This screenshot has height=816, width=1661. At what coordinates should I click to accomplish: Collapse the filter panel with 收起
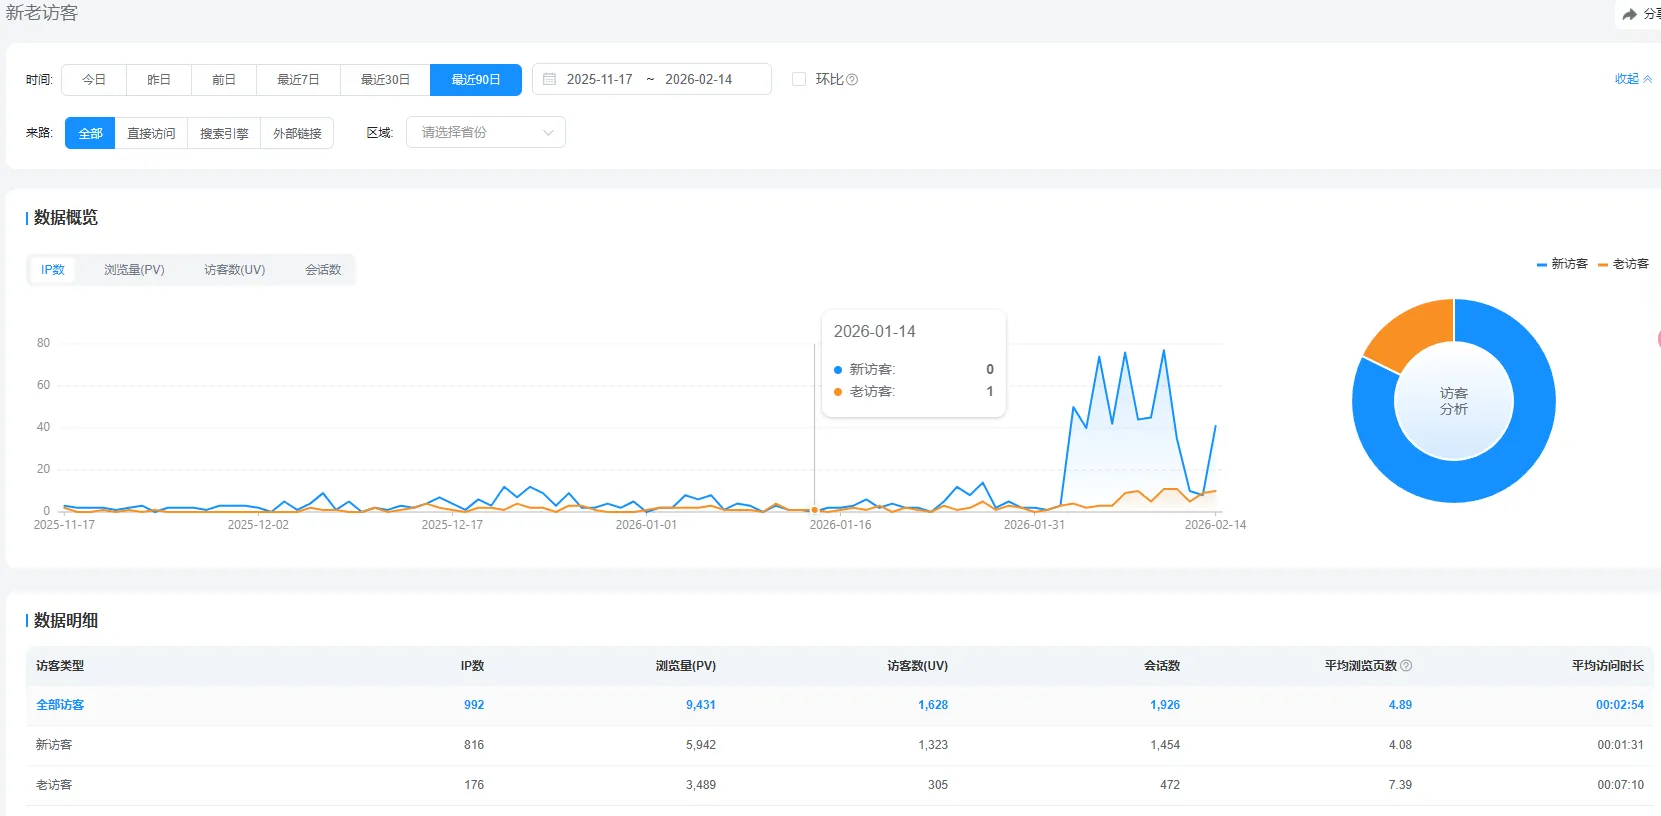point(1632,79)
